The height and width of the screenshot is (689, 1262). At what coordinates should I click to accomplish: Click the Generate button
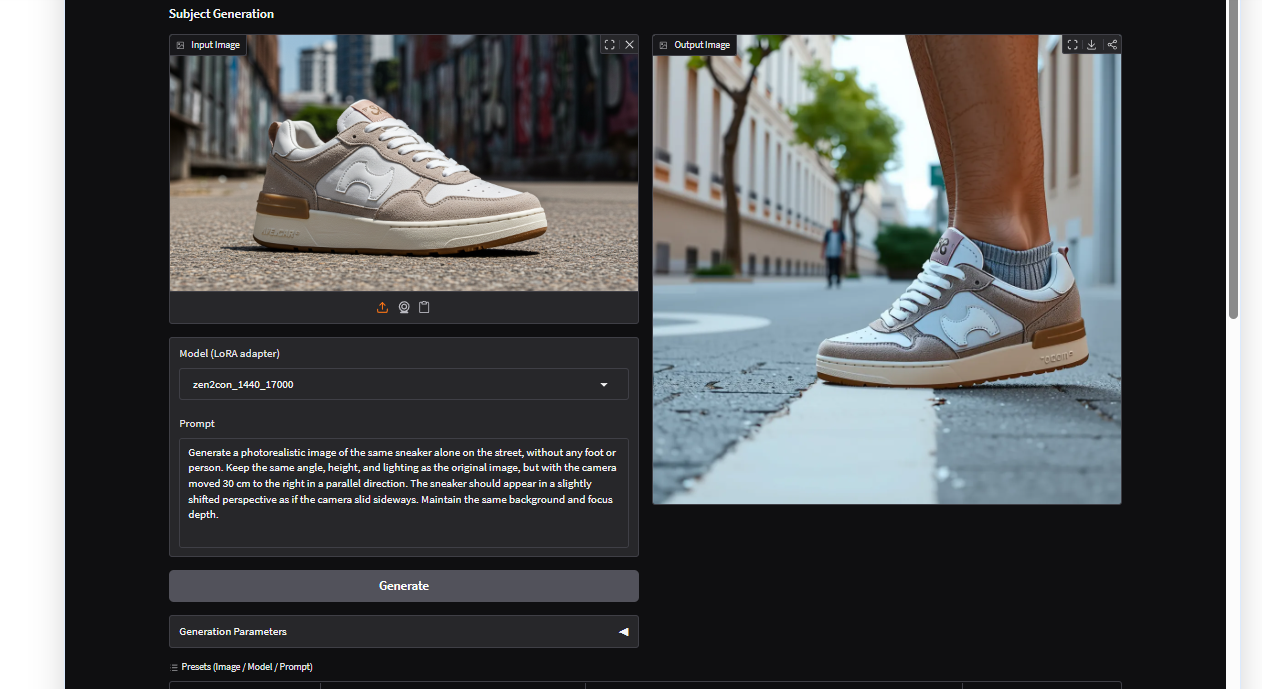(x=403, y=586)
